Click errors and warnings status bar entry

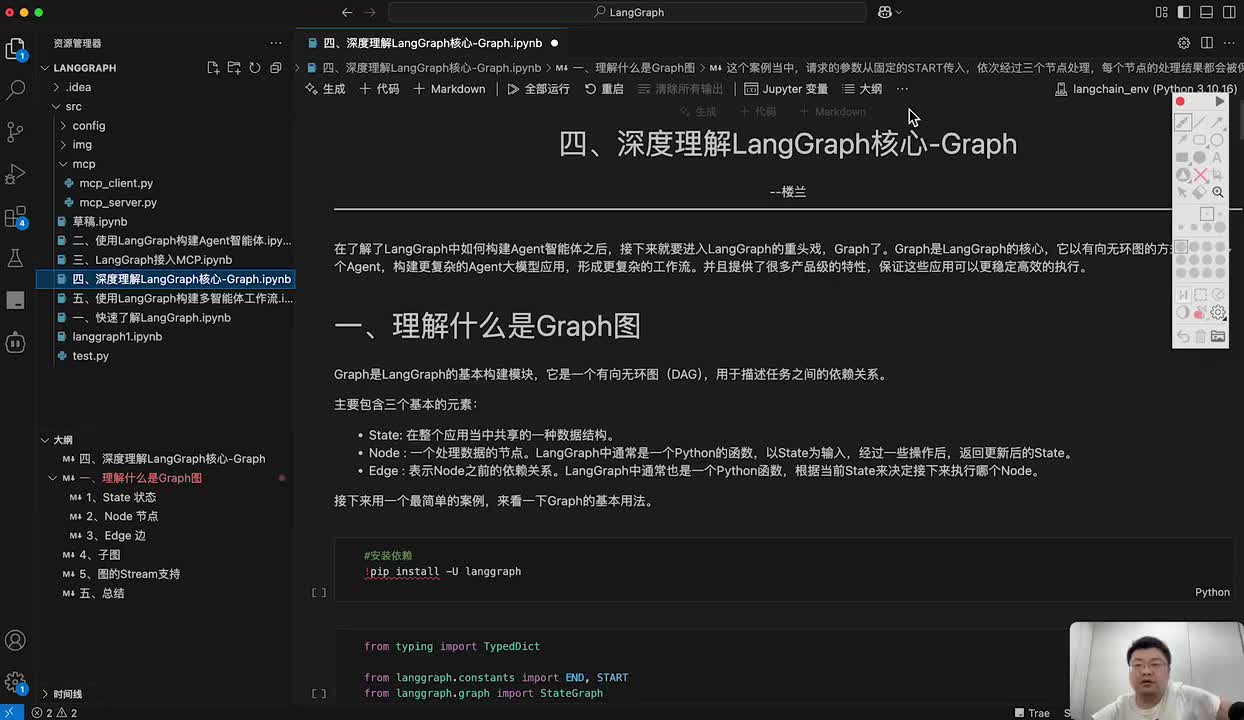tap(55, 713)
